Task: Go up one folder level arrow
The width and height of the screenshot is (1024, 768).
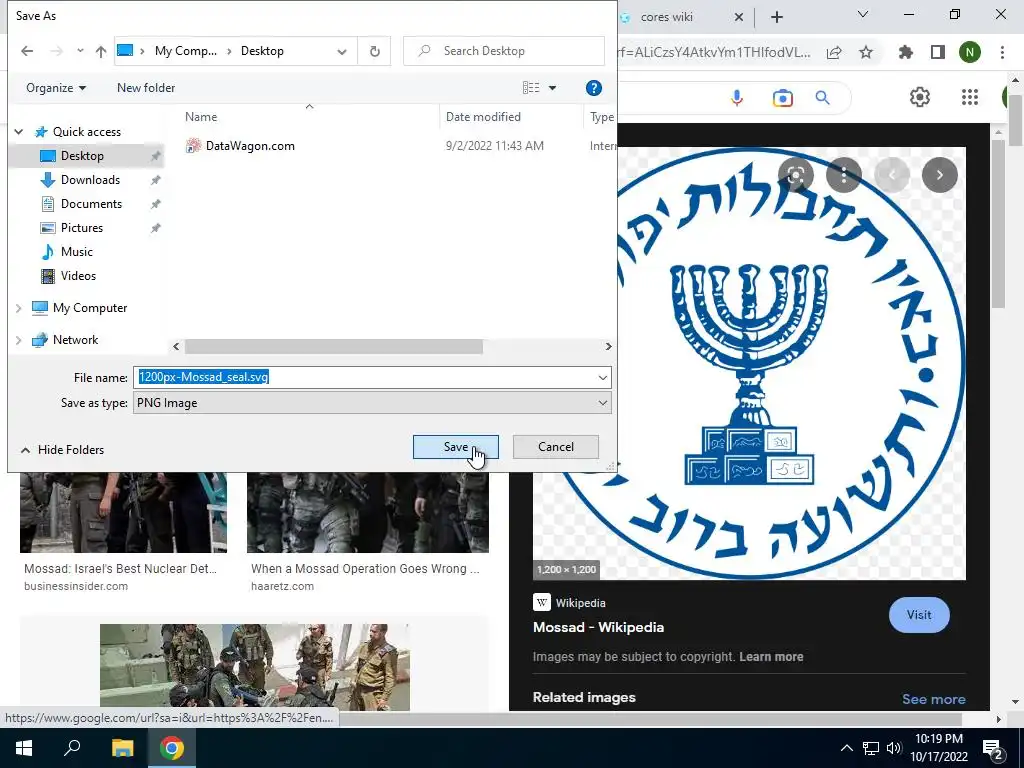Action: click(x=101, y=51)
